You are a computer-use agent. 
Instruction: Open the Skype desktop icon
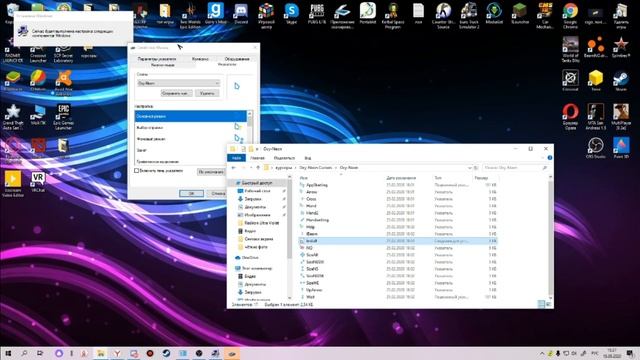[x=291, y=13]
